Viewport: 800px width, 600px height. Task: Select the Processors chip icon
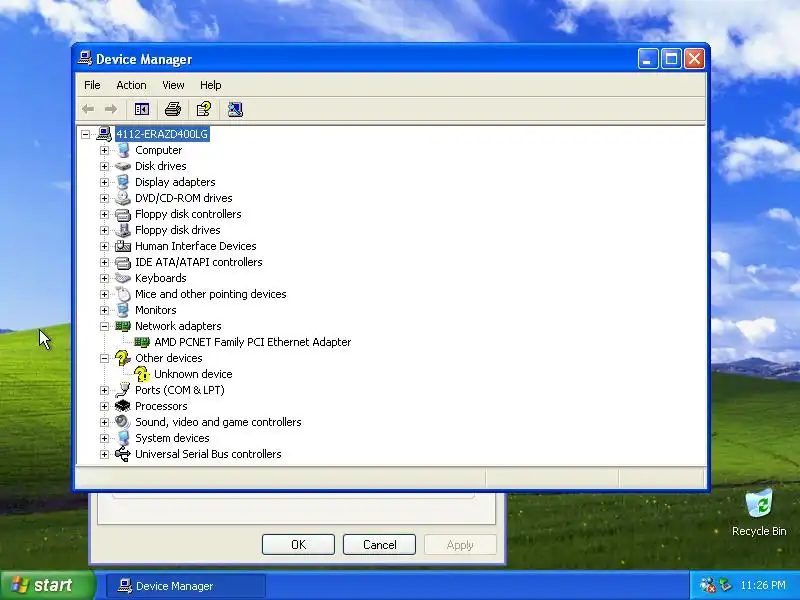coord(123,406)
